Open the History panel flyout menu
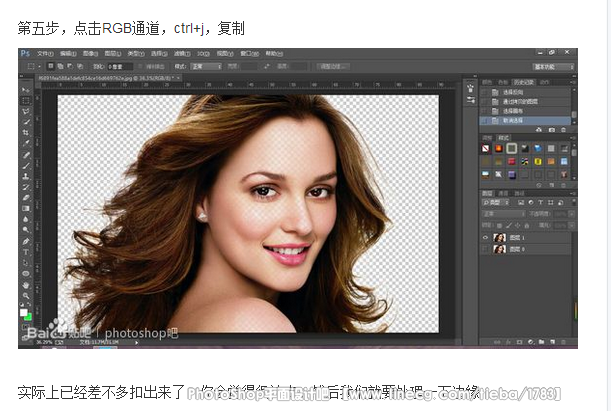 point(572,82)
